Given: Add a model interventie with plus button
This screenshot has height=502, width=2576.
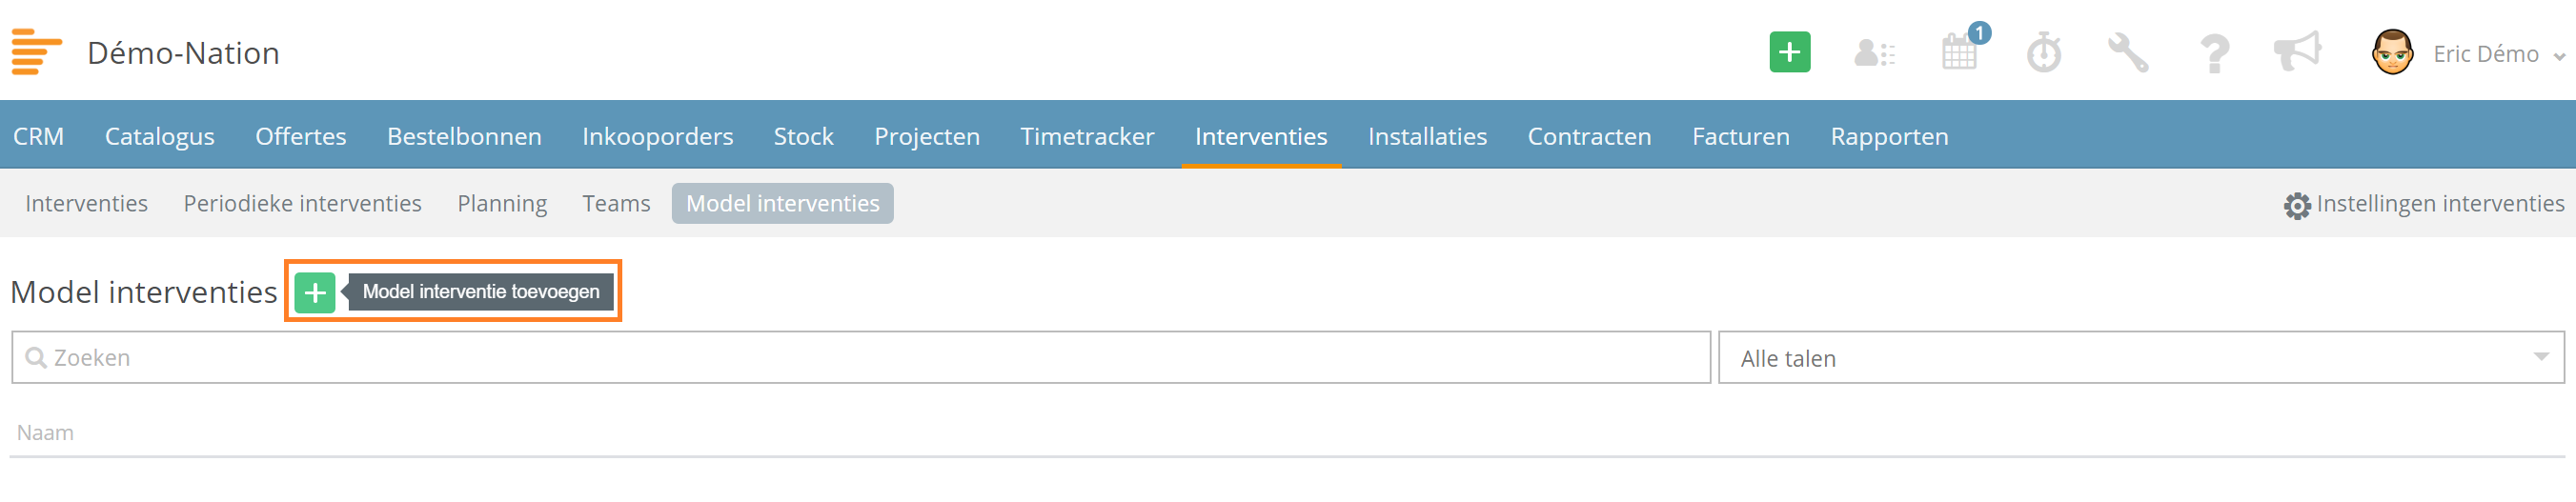Looking at the screenshot, I should pos(315,292).
